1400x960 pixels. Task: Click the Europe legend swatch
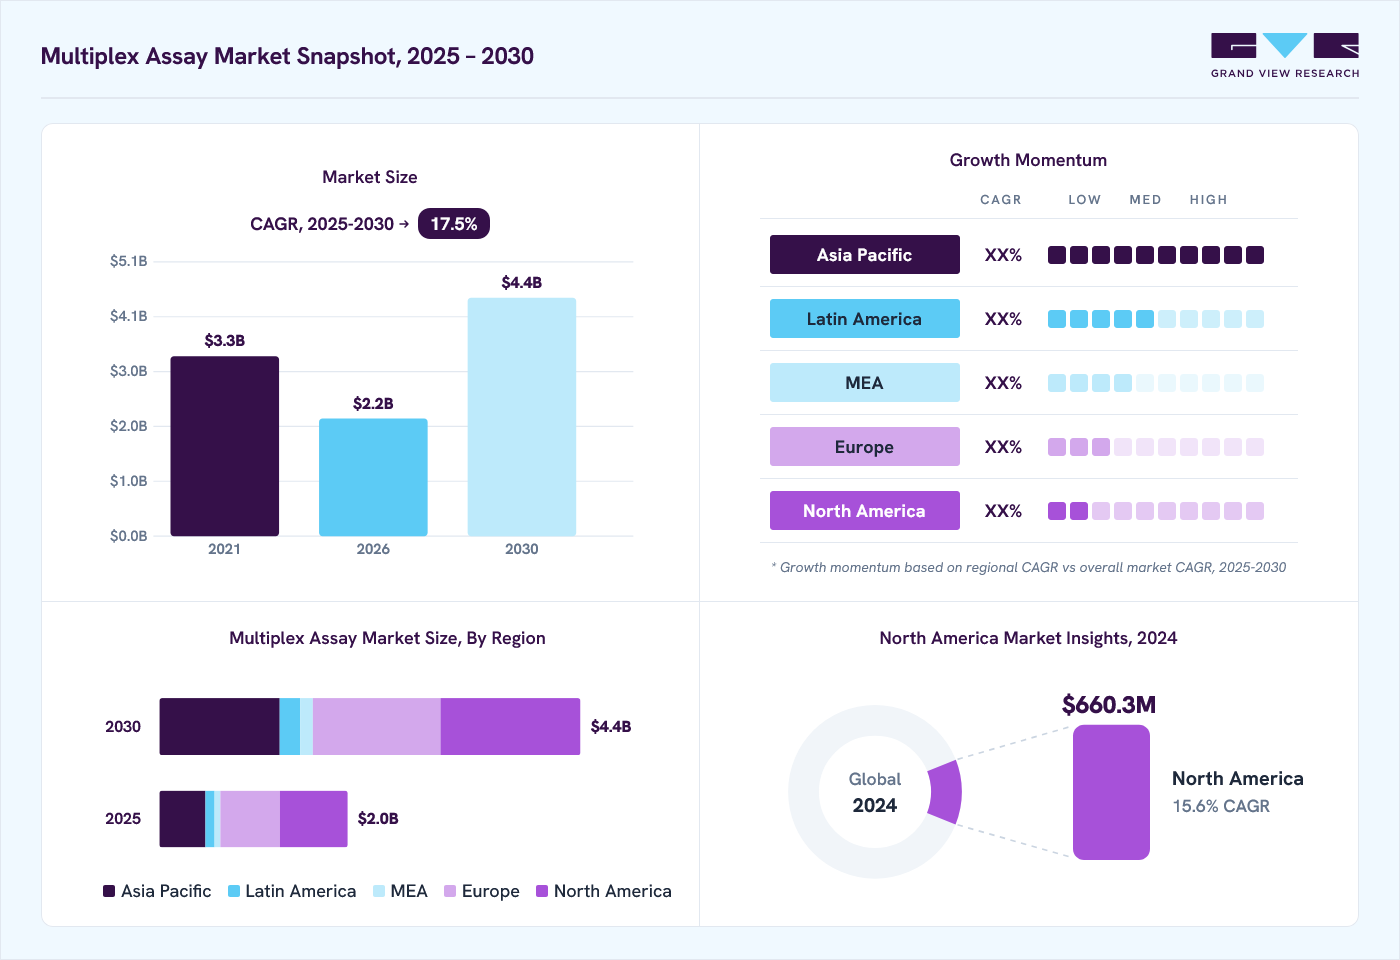450,891
